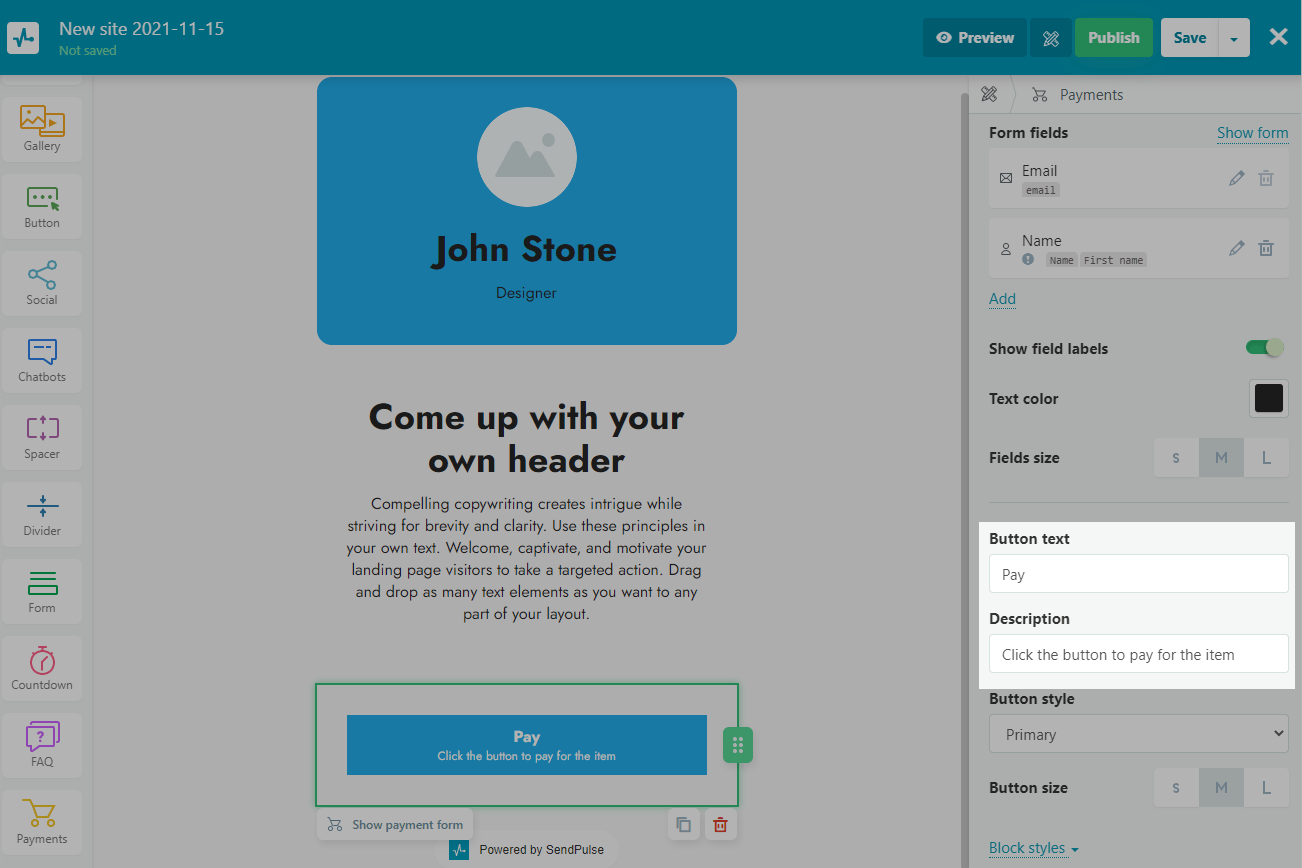The height and width of the screenshot is (868, 1302).
Task: Add a Button element from sidebar
Action: coord(42,206)
